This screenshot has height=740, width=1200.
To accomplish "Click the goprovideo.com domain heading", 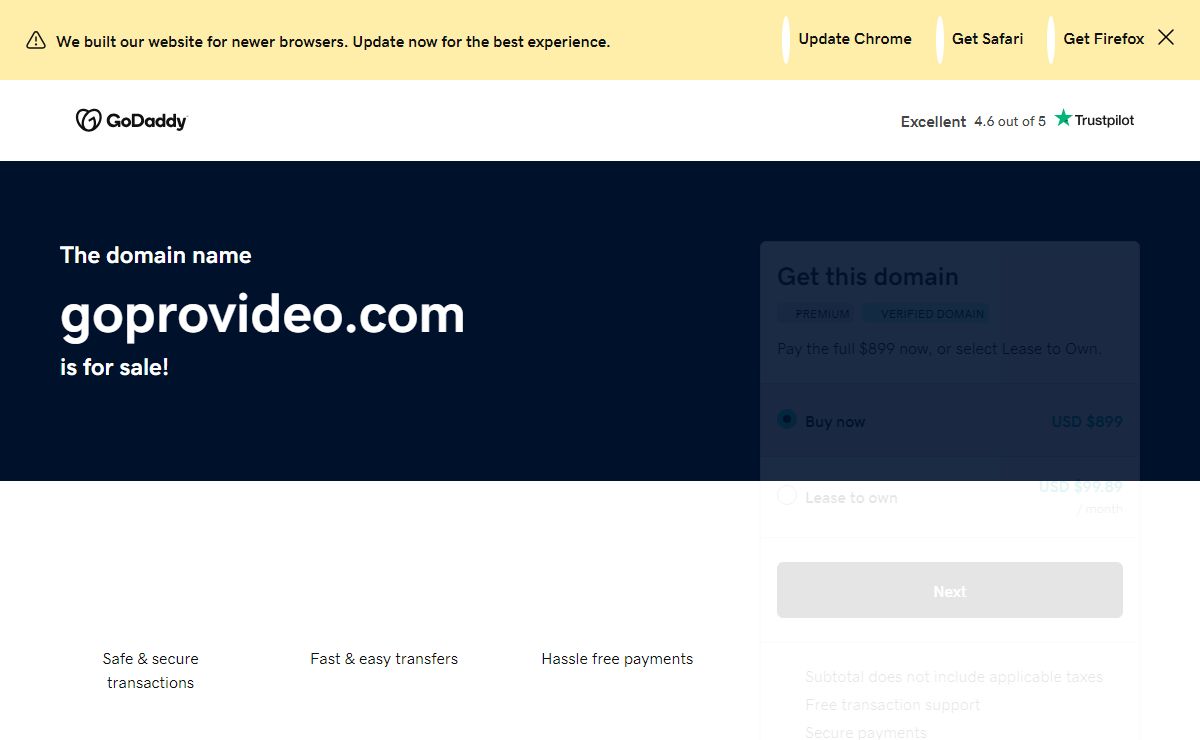I will (x=262, y=314).
